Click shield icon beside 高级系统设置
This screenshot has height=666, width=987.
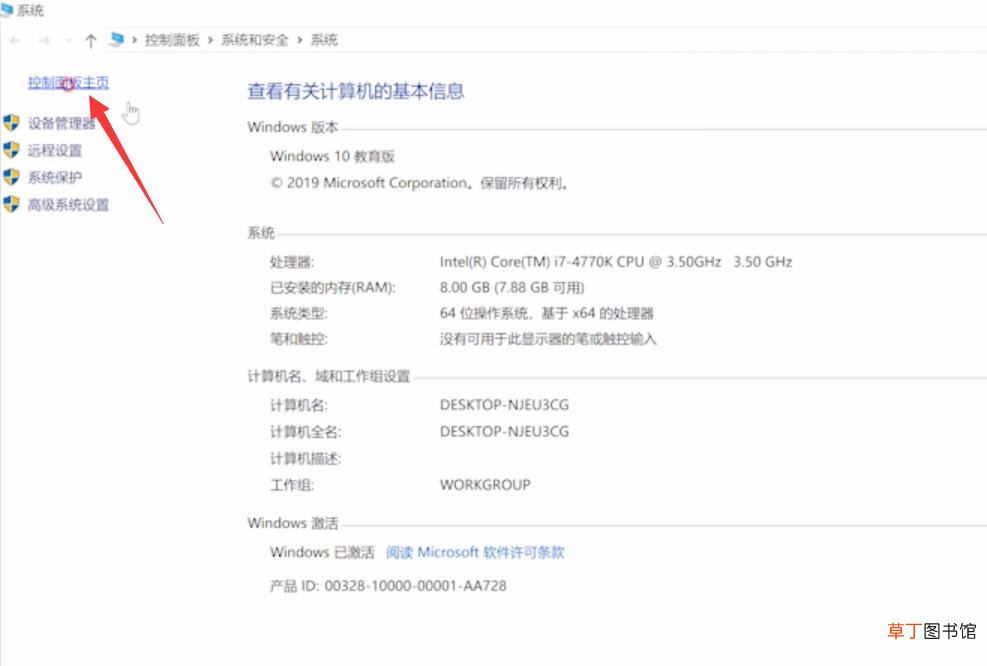click(x=11, y=204)
